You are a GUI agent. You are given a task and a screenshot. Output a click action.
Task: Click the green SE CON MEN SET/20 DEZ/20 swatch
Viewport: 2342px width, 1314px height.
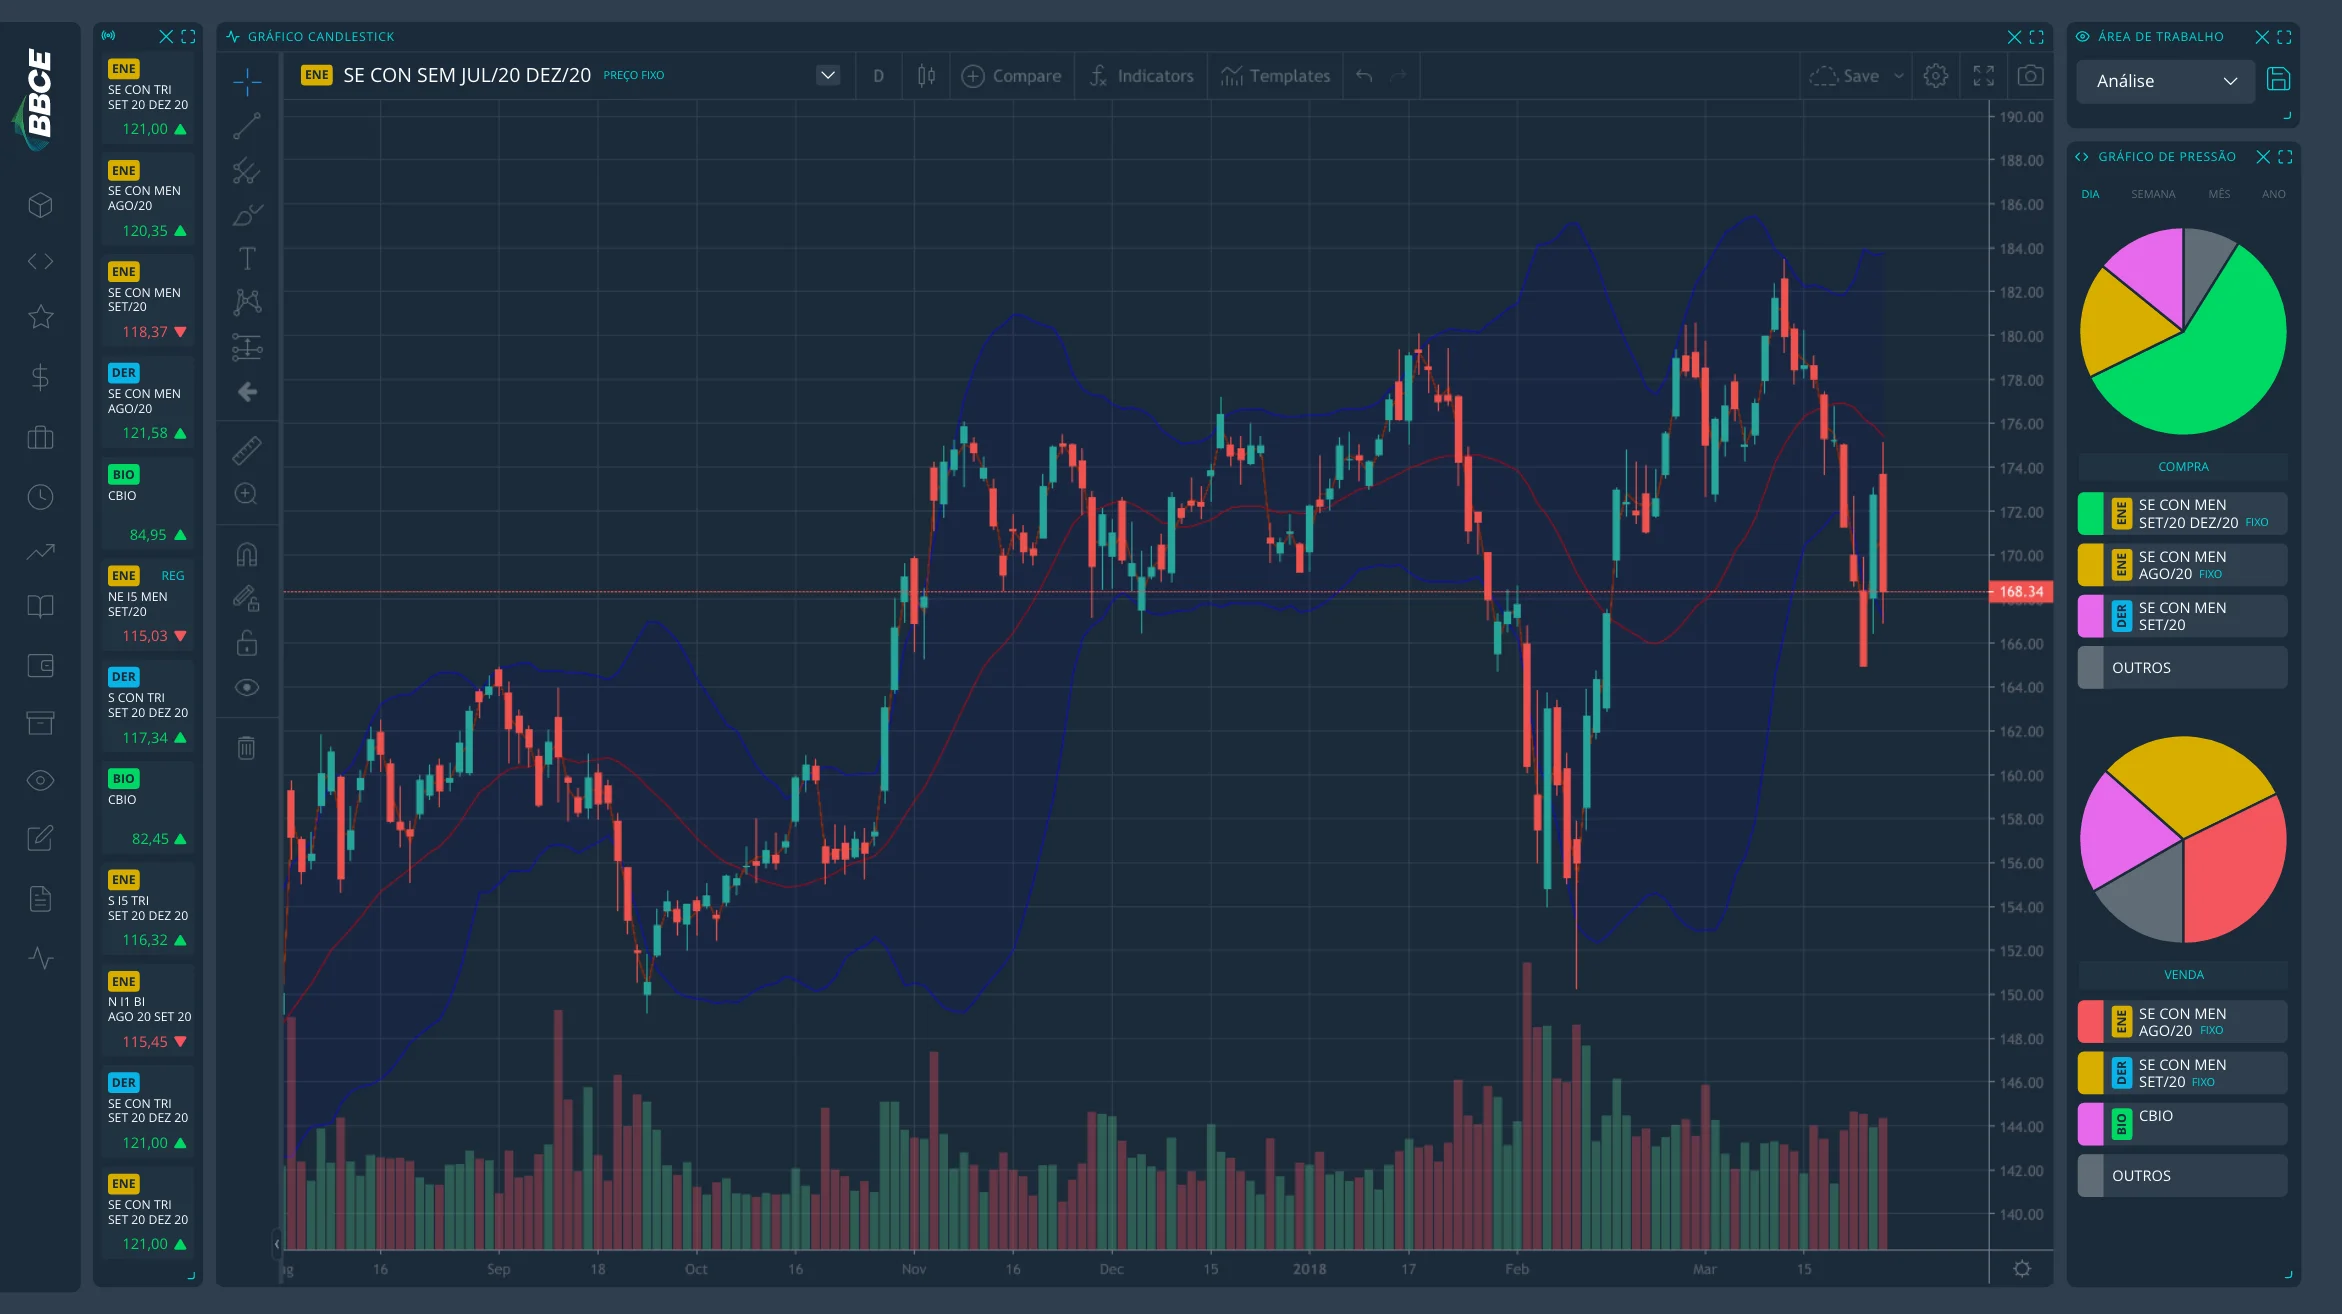click(x=2091, y=513)
